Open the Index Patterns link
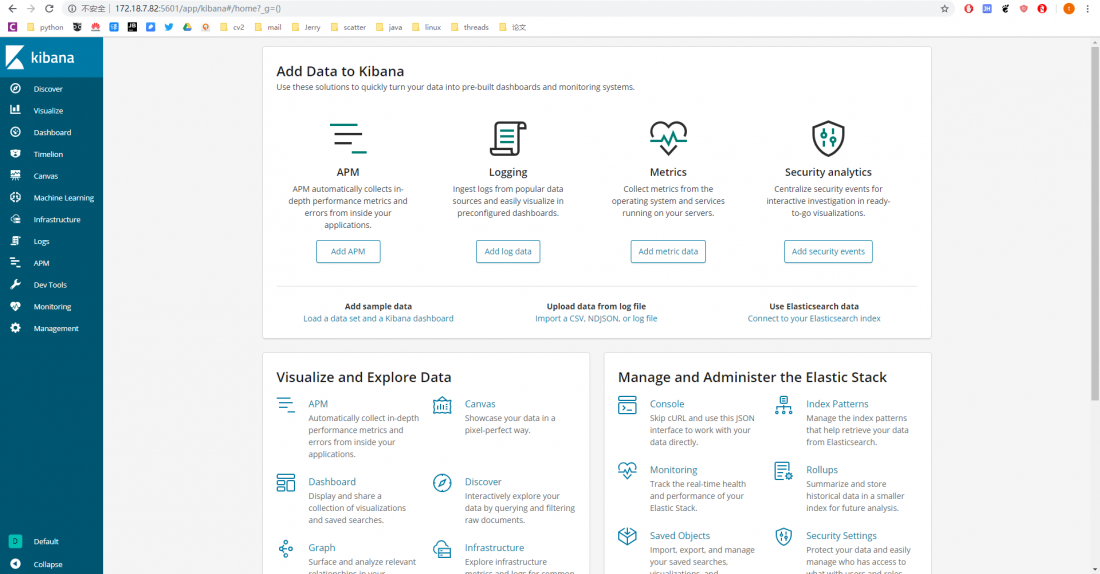Screen dimensions: 1100x574 837,404
